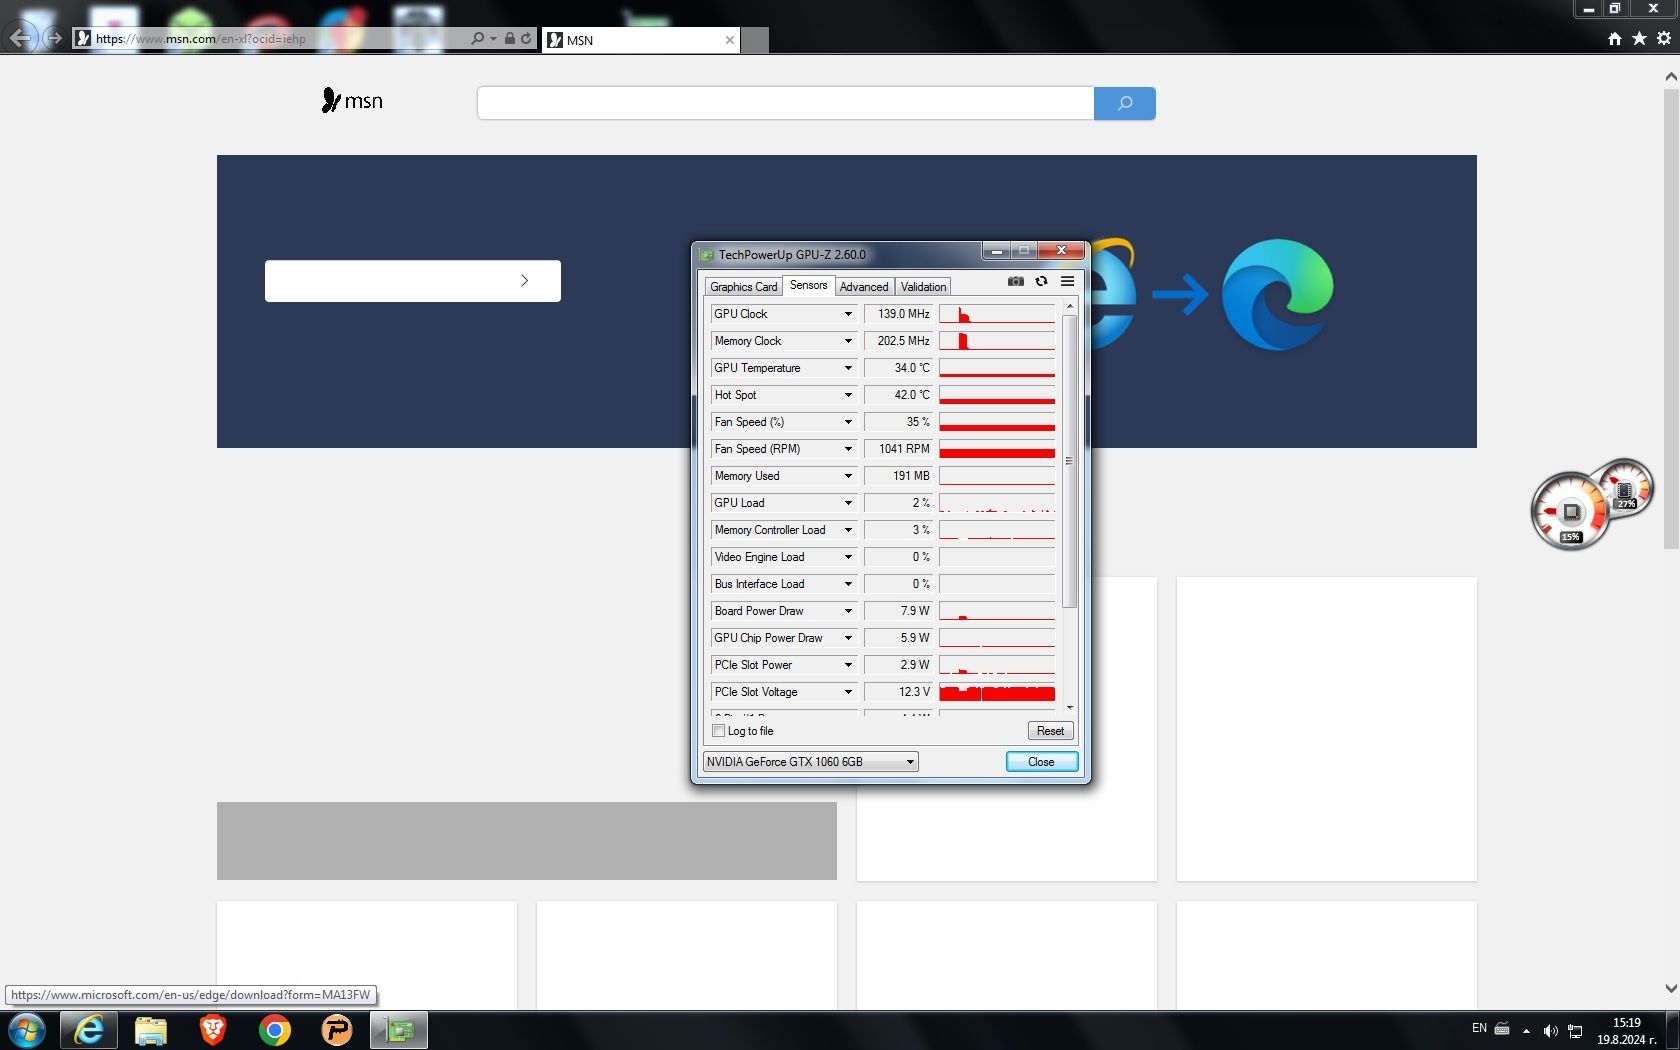Open the Windows Start button
The width and height of the screenshot is (1680, 1050).
click(26, 1030)
